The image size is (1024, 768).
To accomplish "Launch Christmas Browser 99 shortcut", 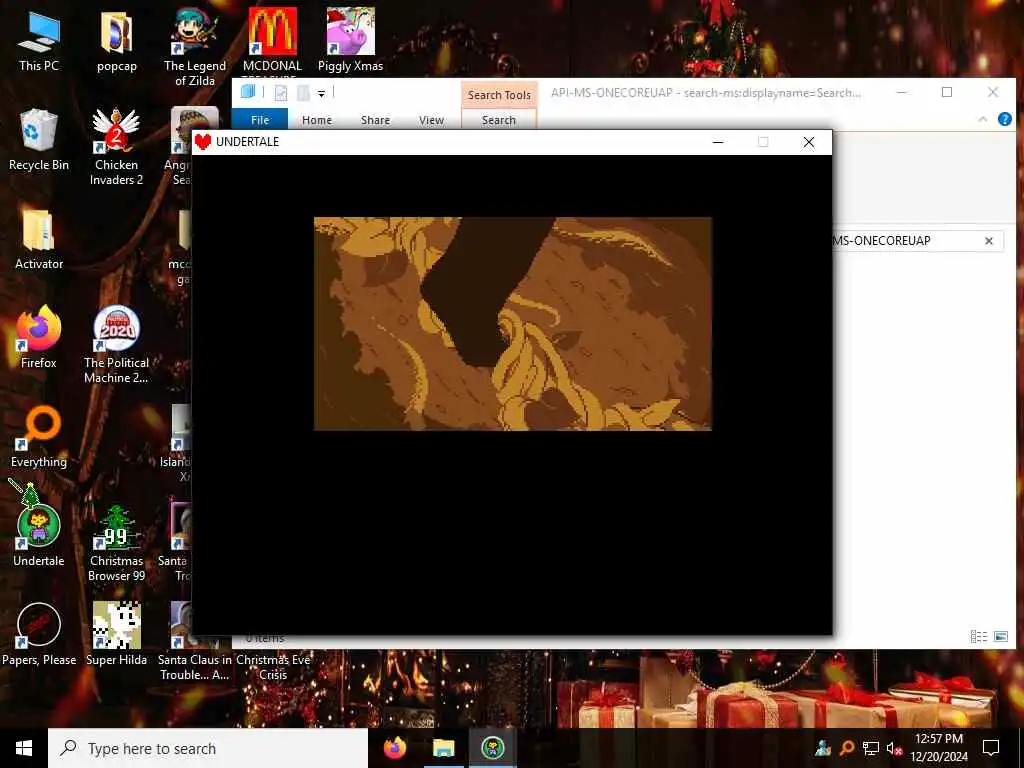I will click(x=116, y=543).
